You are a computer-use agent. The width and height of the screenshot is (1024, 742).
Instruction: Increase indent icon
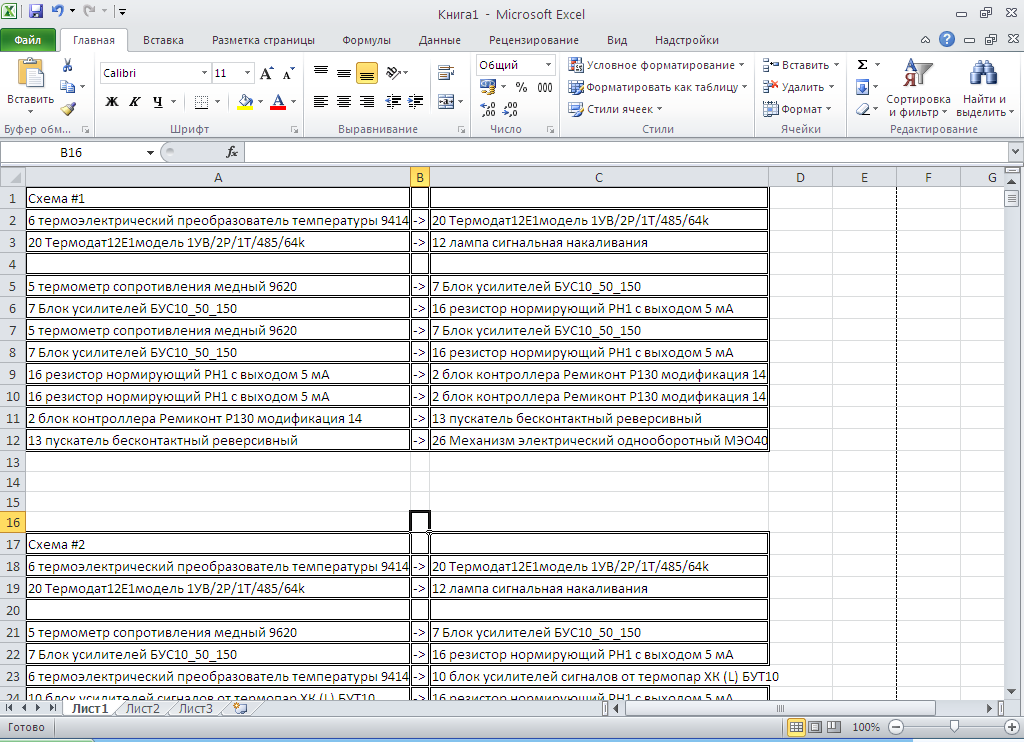coord(415,101)
